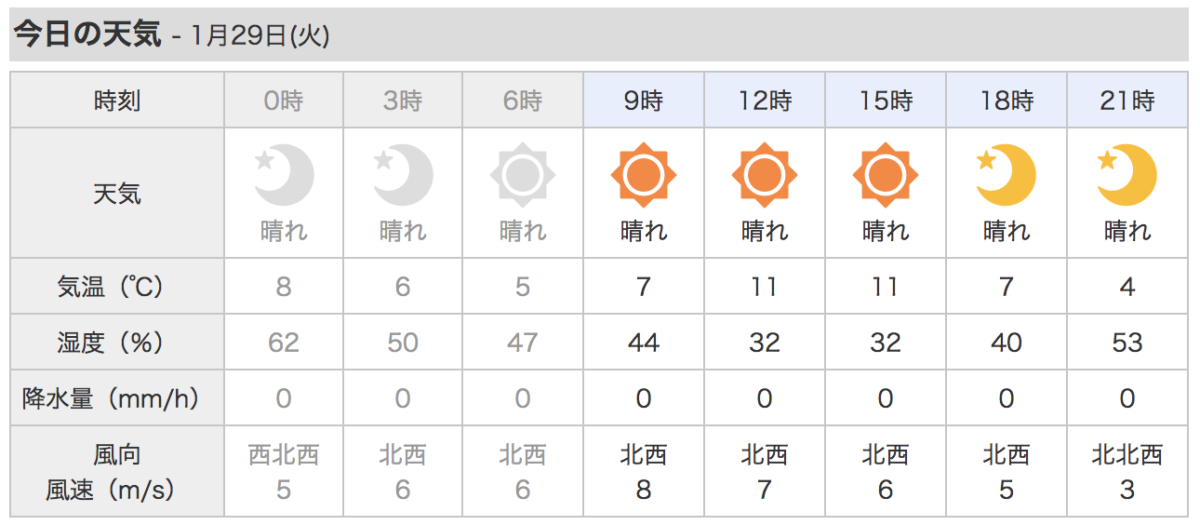Viewport: 1200px width, 525px height.
Task: Select the 21時 wind direction 北北西
Action: coord(1127,456)
